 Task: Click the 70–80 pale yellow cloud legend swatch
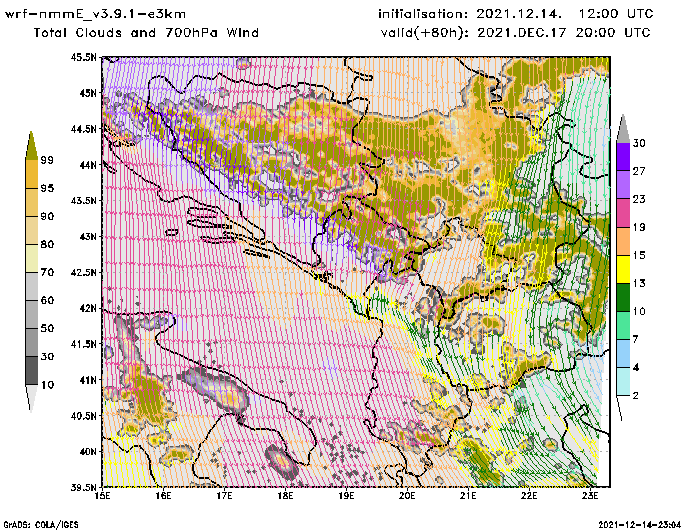(32, 258)
